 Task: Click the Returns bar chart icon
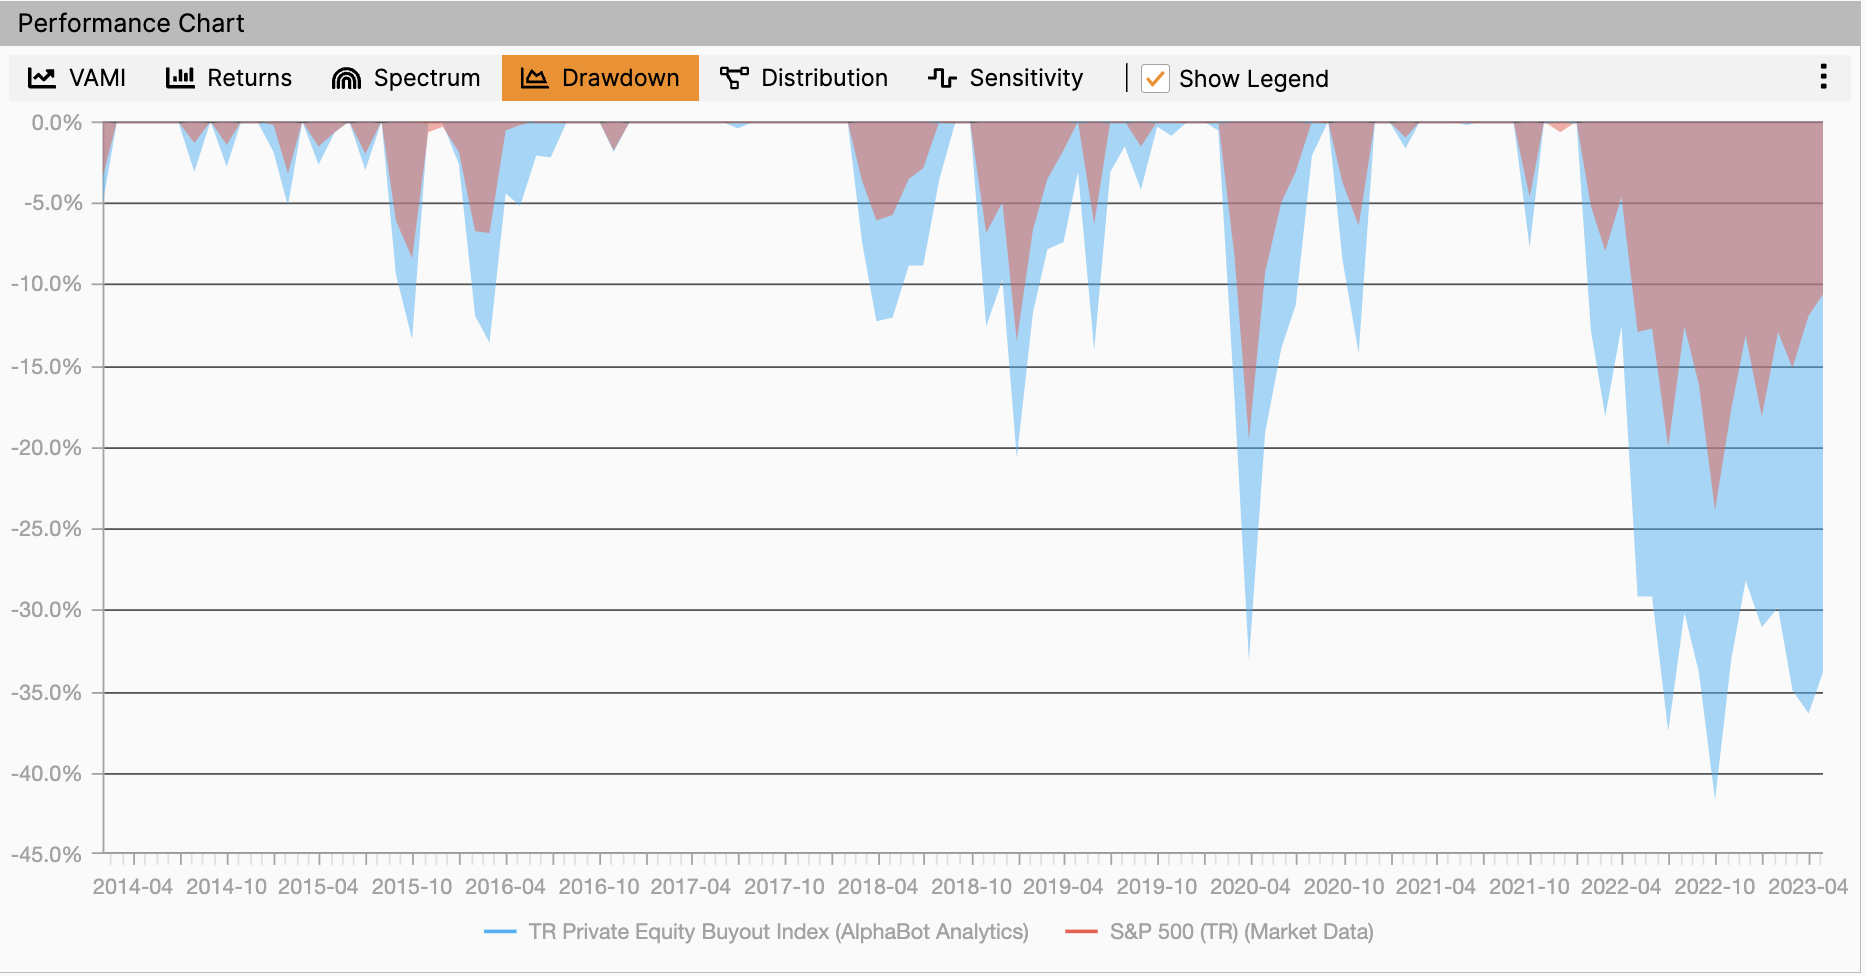pos(180,78)
